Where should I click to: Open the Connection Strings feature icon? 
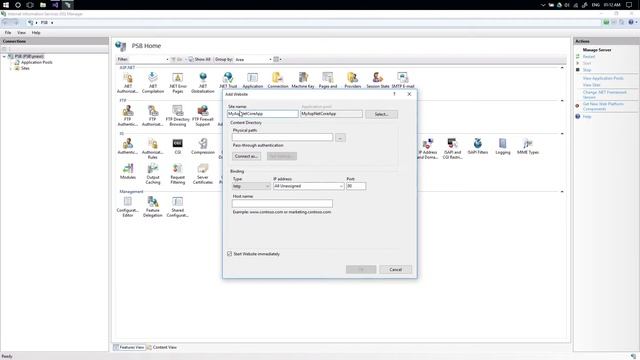pyautogui.click(x=278, y=80)
